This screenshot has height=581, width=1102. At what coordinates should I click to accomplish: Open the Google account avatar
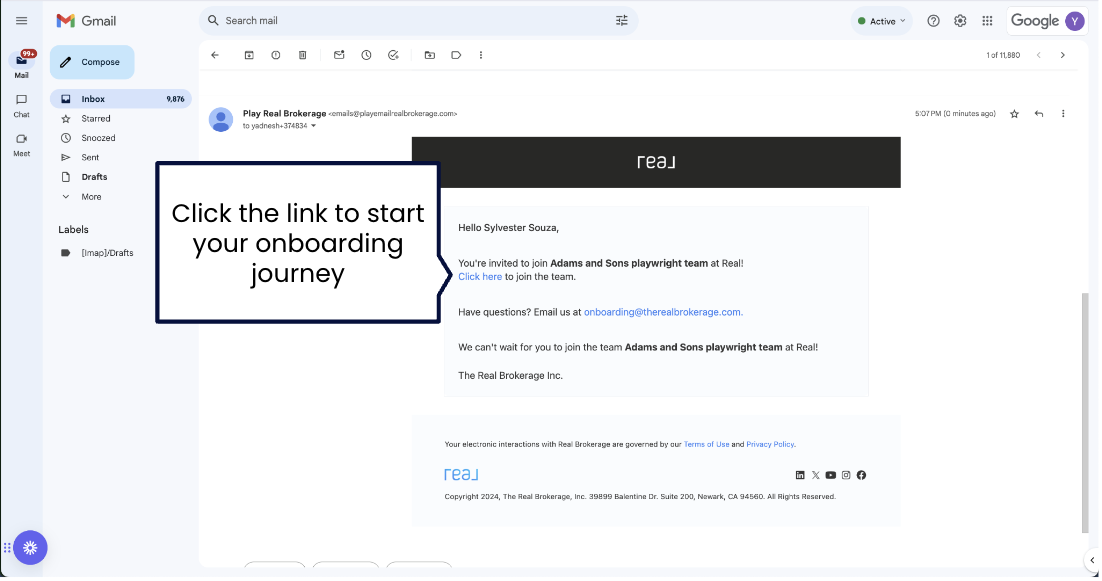[x=1075, y=21]
